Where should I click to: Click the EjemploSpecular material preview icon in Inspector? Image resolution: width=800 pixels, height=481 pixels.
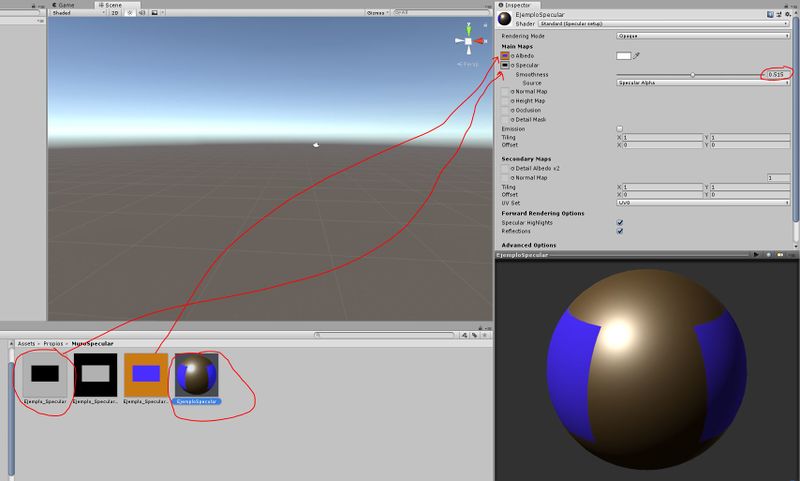505,19
